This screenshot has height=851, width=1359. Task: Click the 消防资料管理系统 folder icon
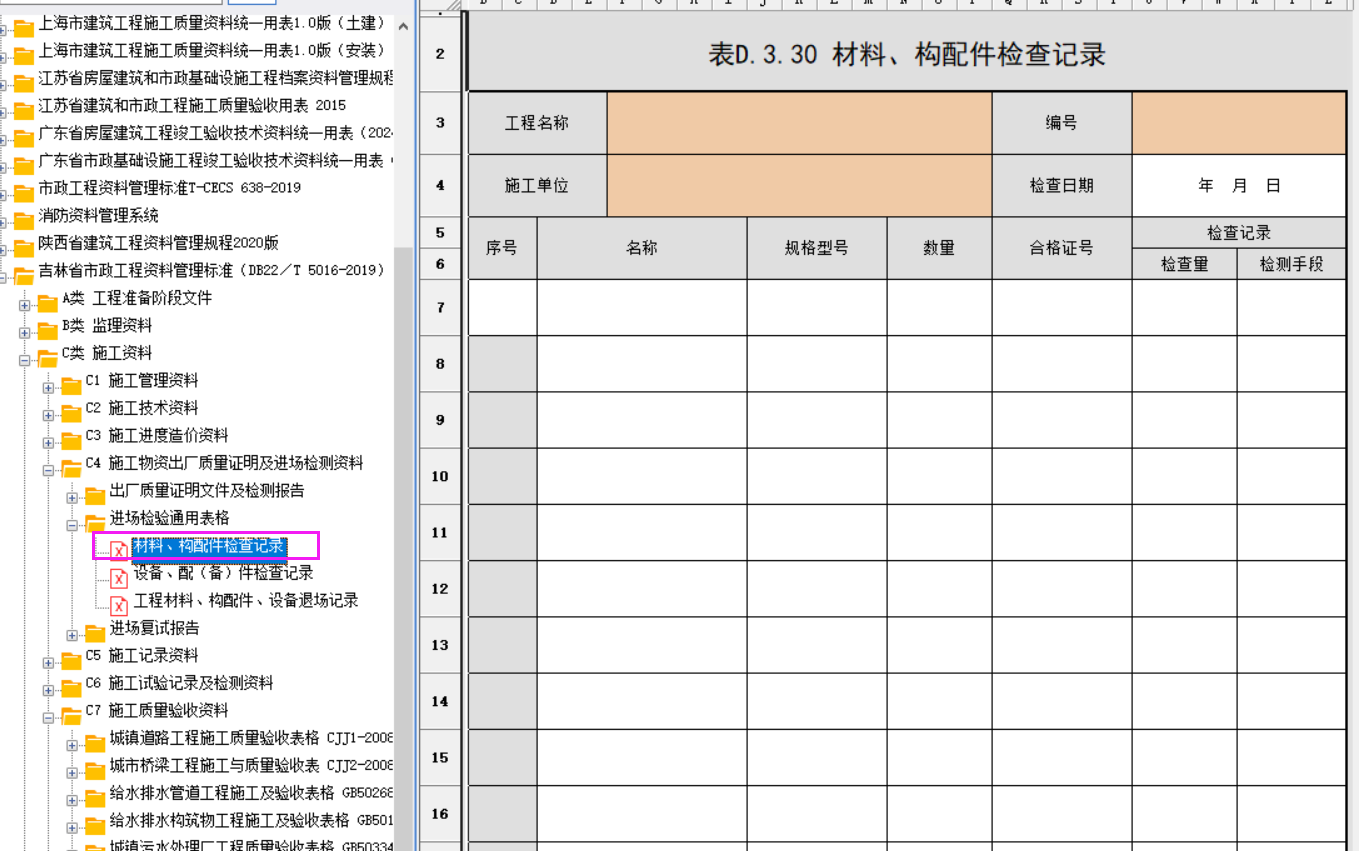pos(23,218)
